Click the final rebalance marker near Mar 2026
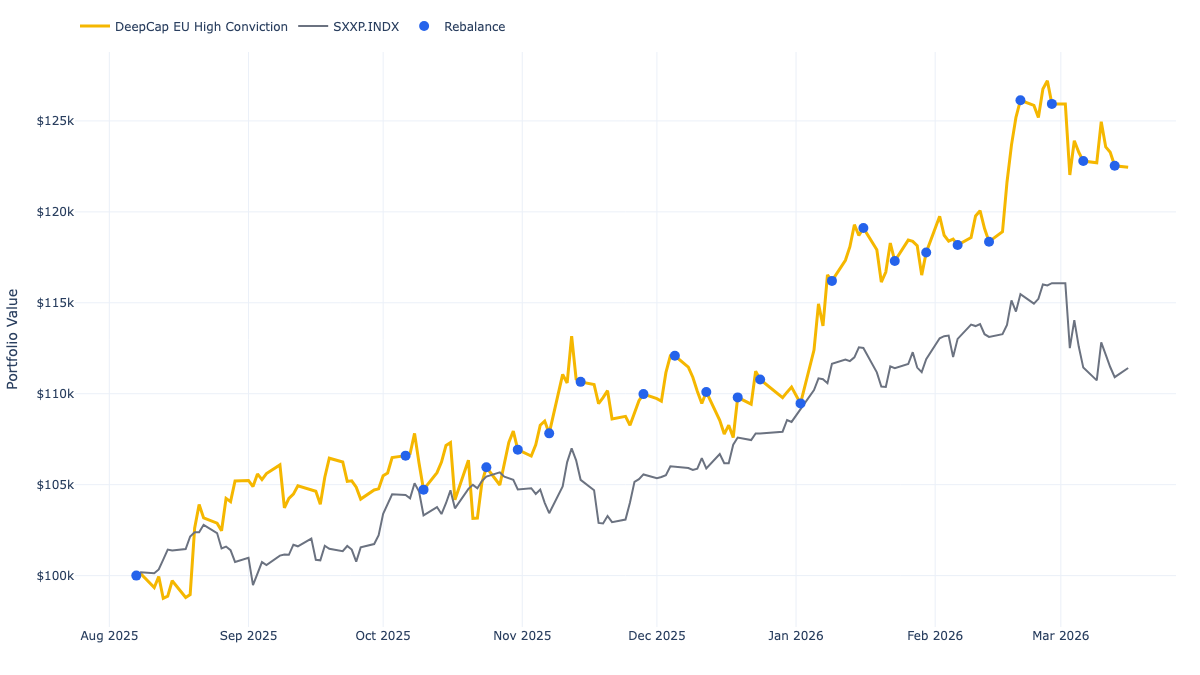The height and width of the screenshot is (675, 1200). pos(1114,166)
